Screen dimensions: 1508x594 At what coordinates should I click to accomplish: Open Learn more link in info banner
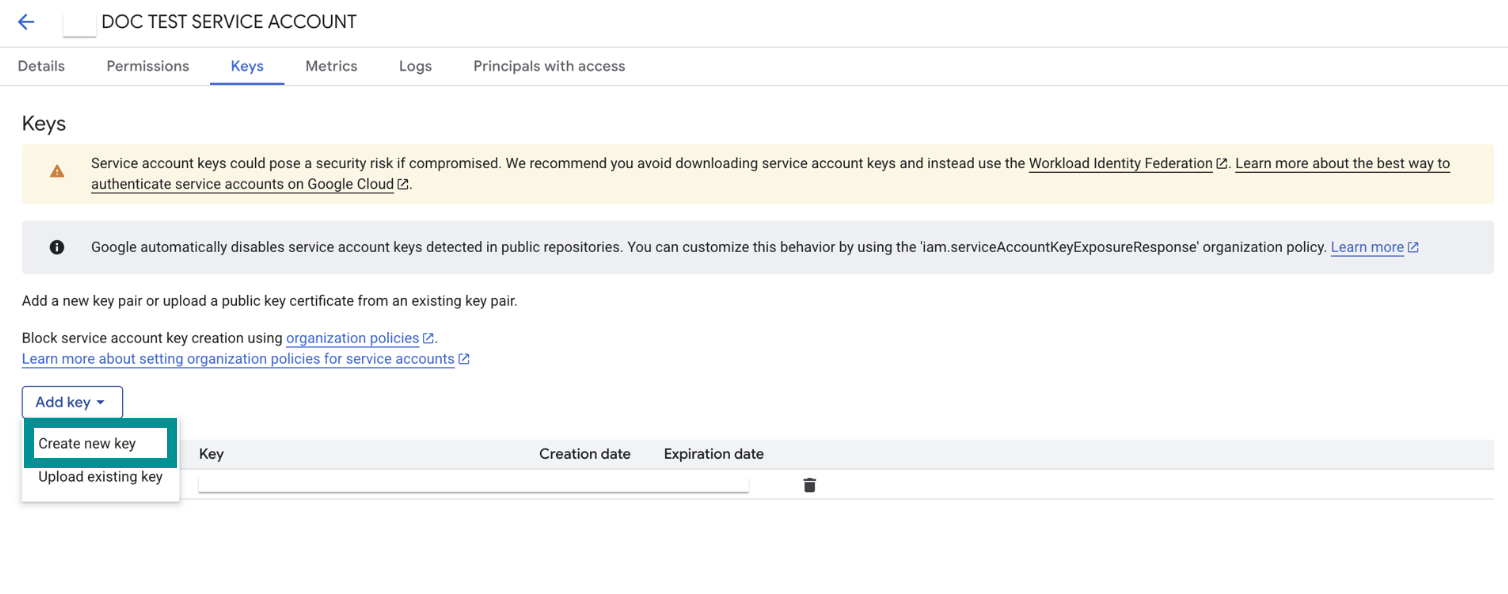pos(1367,247)
